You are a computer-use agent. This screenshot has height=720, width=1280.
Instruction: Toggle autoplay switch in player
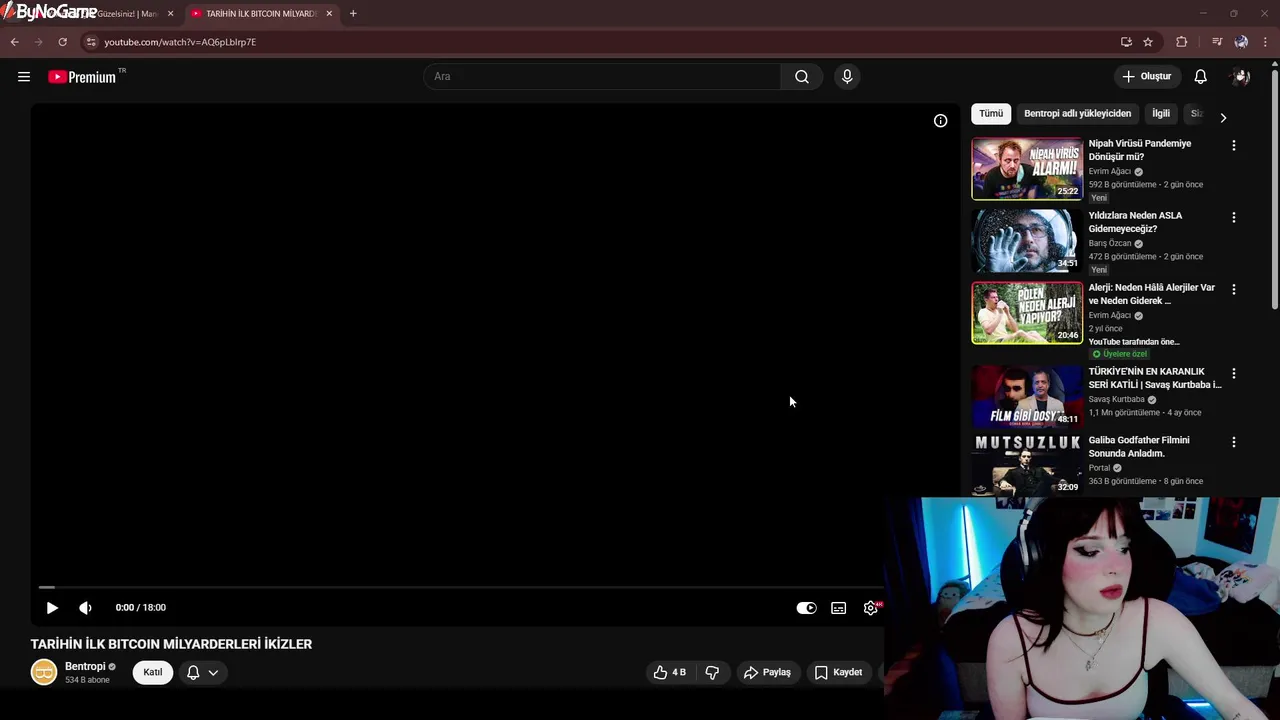click(806, 608)
